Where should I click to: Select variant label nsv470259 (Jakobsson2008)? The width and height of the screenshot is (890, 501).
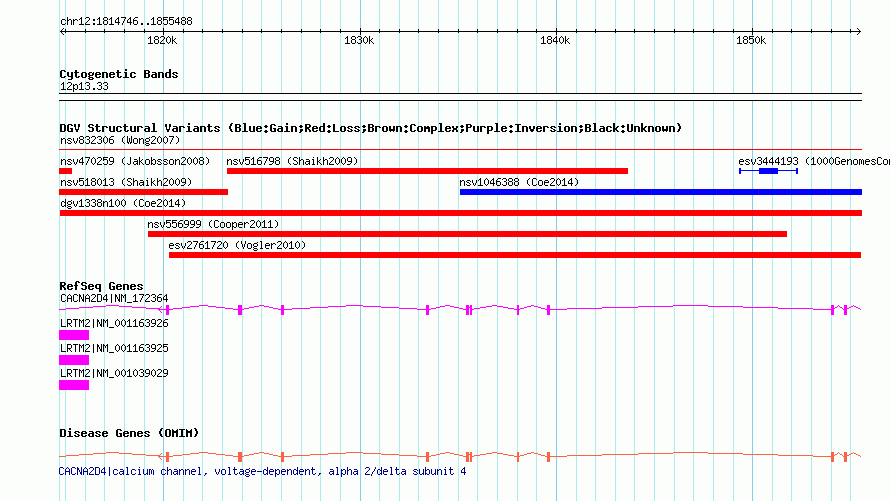point(135,161)
